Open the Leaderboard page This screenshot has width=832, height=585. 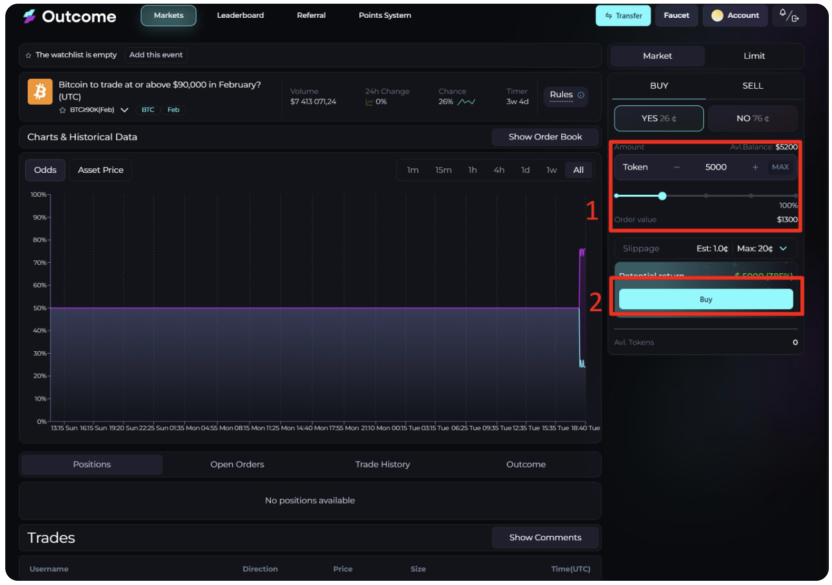(240, 16)
